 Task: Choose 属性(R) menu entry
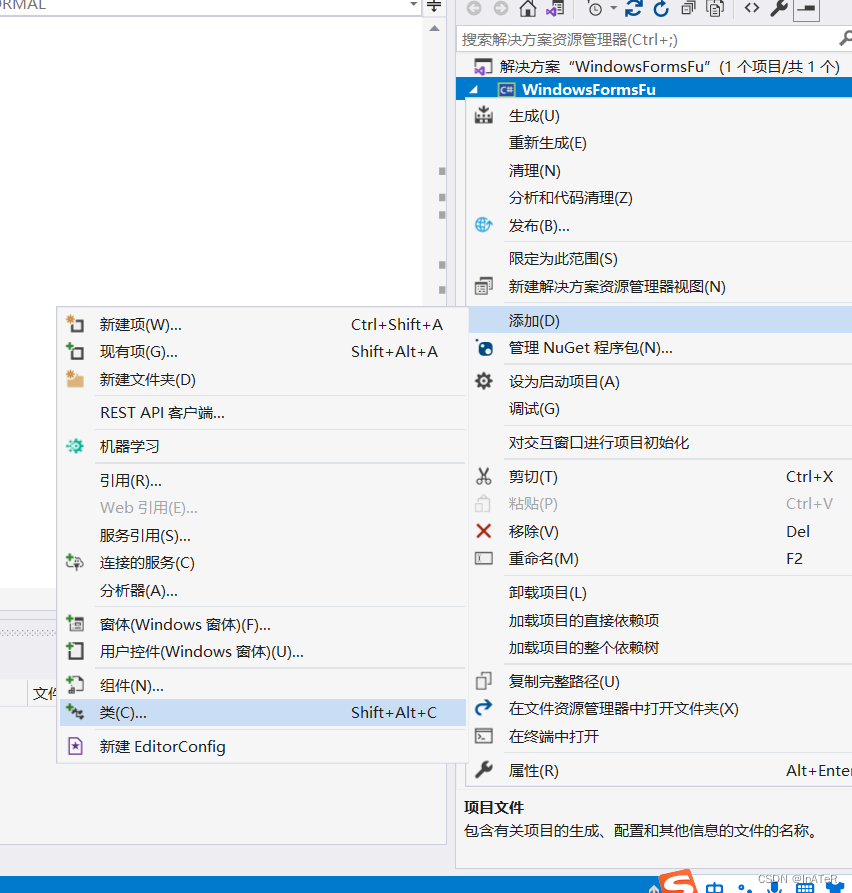[660, 771]
